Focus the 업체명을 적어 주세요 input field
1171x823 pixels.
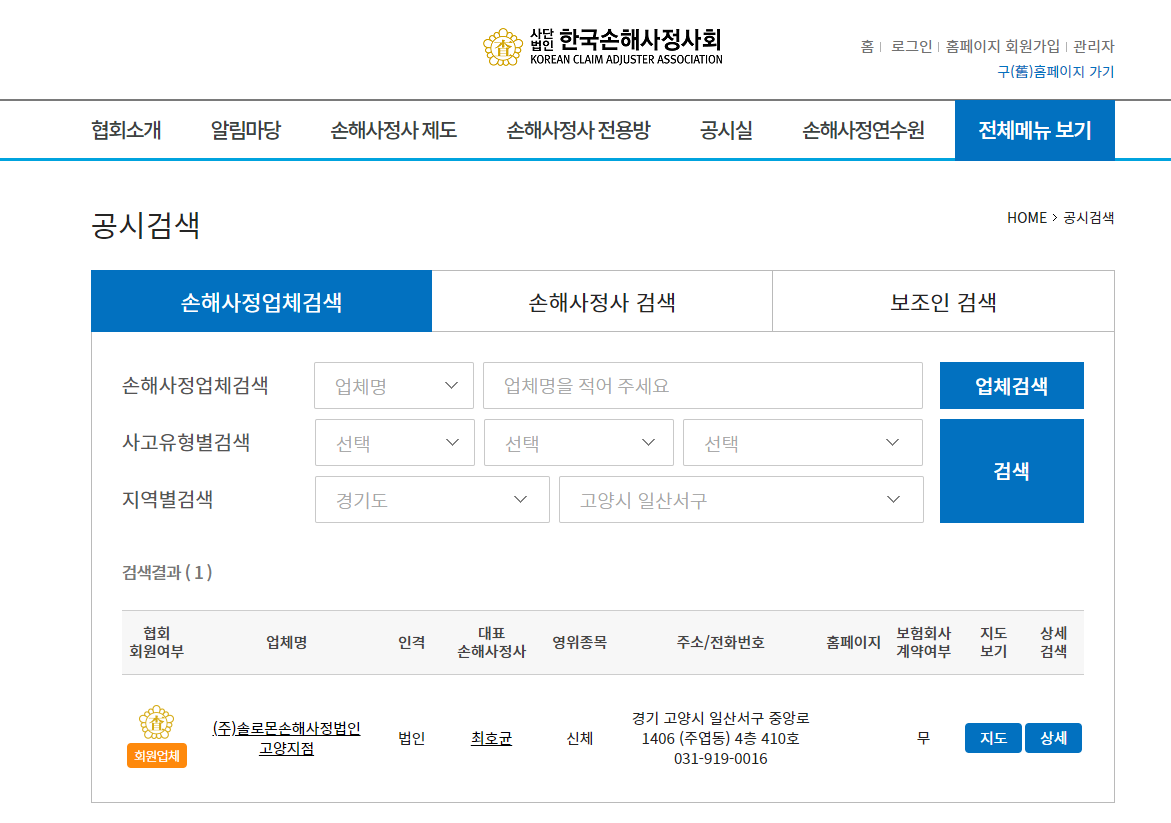pyautogui.click(x=703, y=385)
